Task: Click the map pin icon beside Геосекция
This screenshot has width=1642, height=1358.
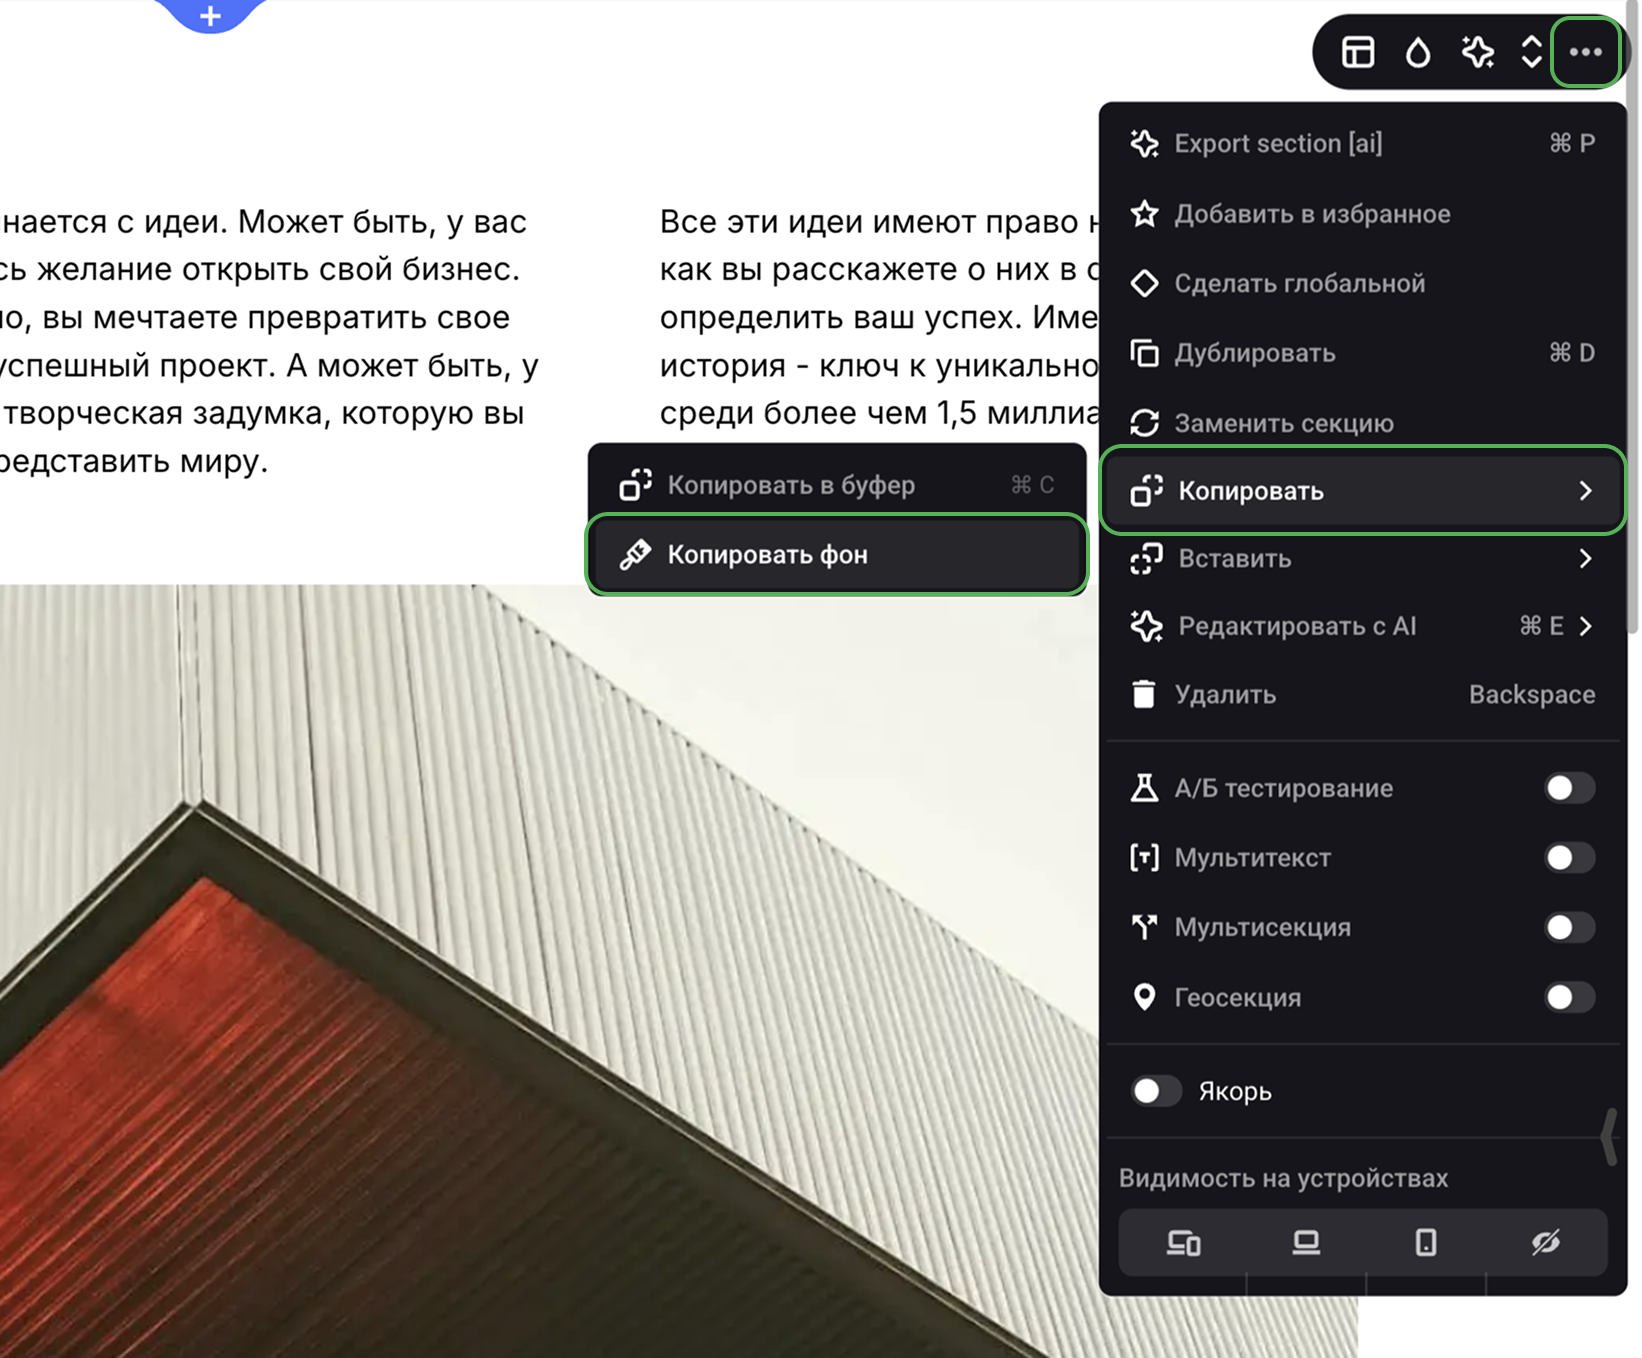Action: pyautogui.click(x=1144, y=997)
